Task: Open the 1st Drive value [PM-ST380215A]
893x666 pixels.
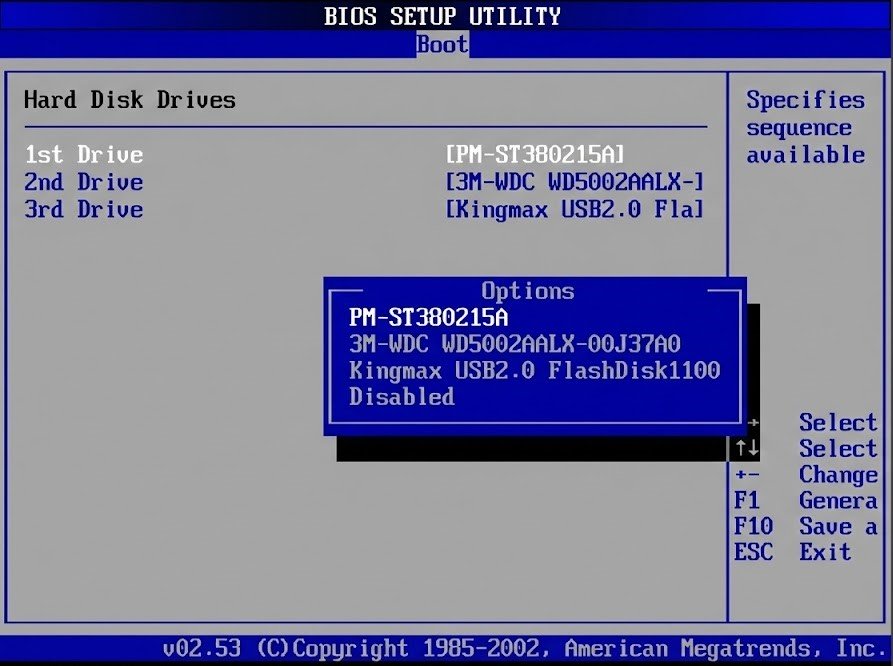Action: (535, 155)
